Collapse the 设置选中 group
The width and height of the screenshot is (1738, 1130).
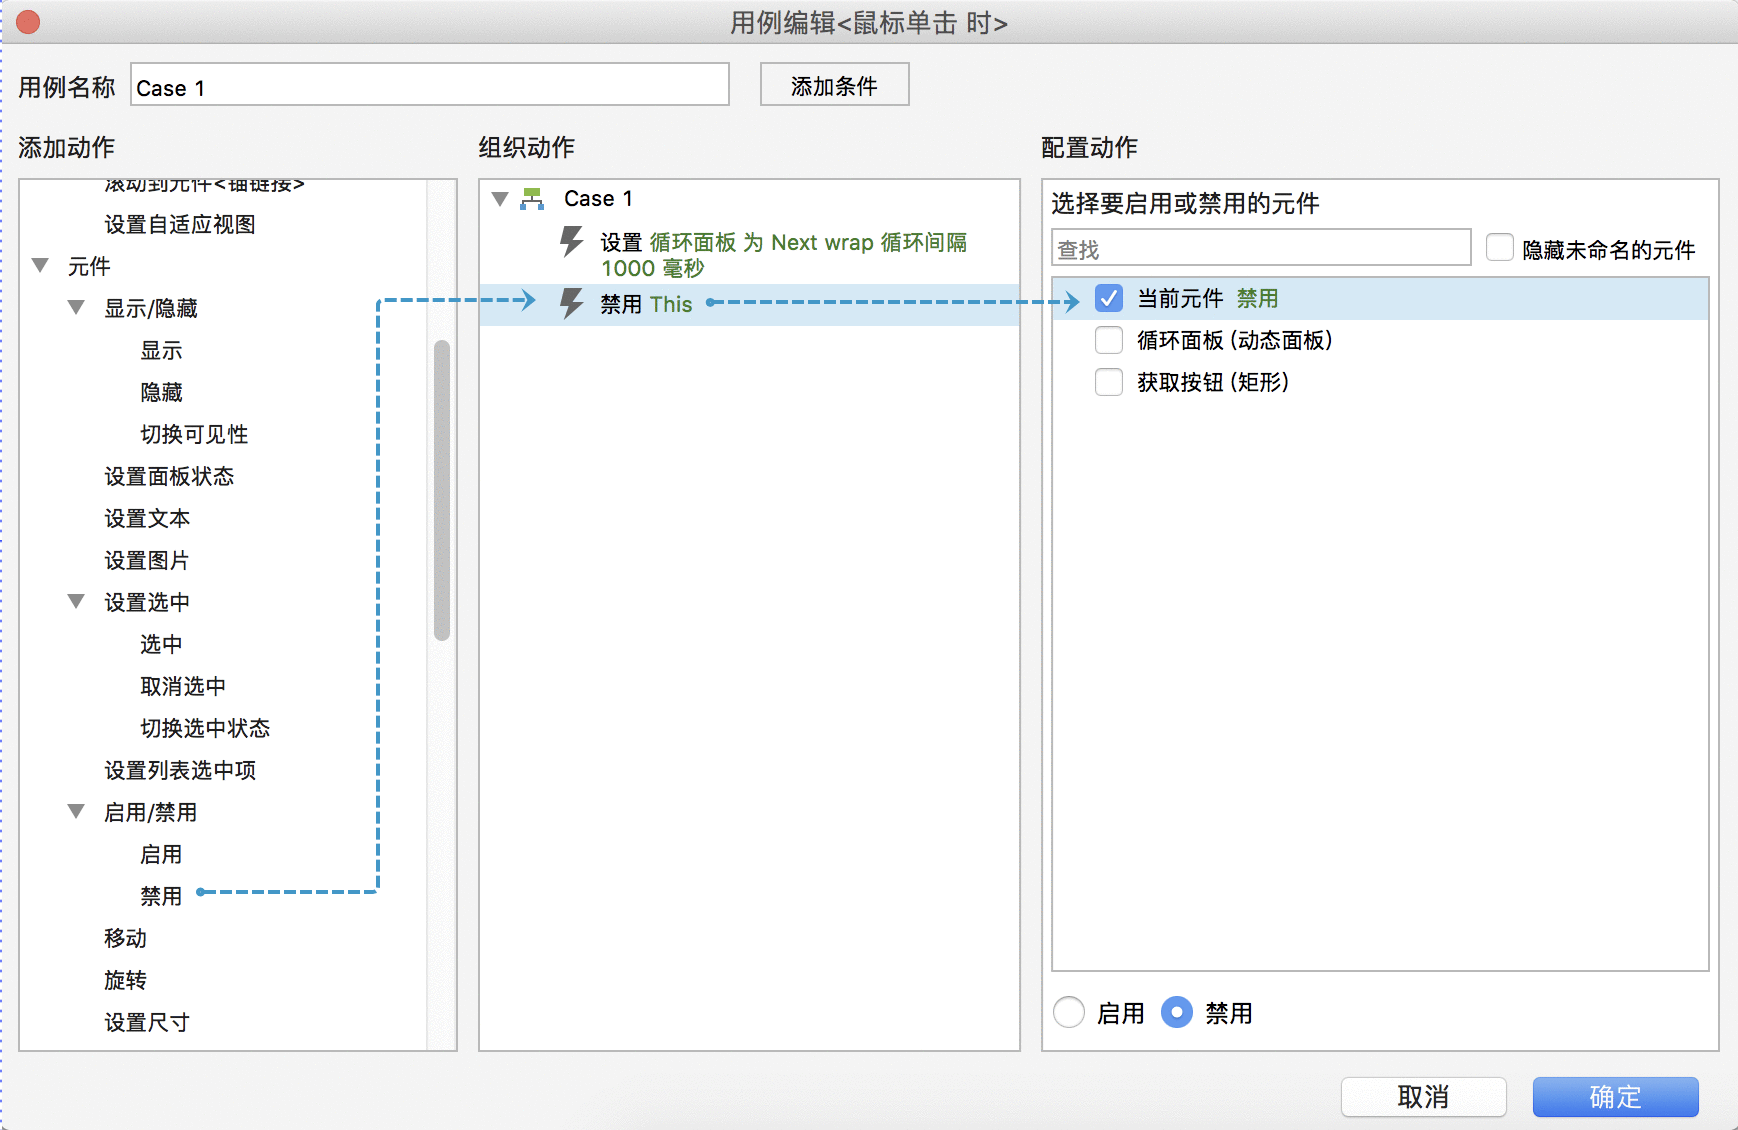(76, 601)
